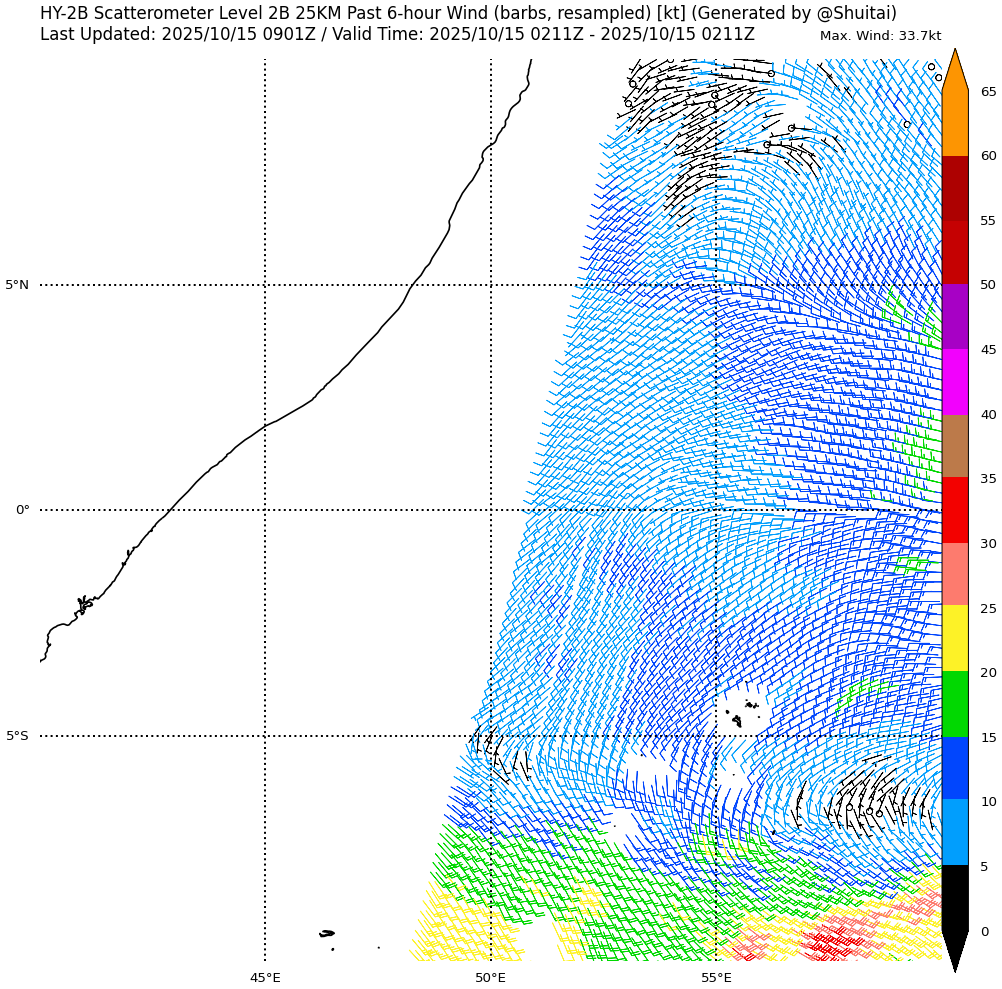
Task: Pick the green 15–20 kt colorbar swatch
Action: pyautogui.click(x=955, y=704)
